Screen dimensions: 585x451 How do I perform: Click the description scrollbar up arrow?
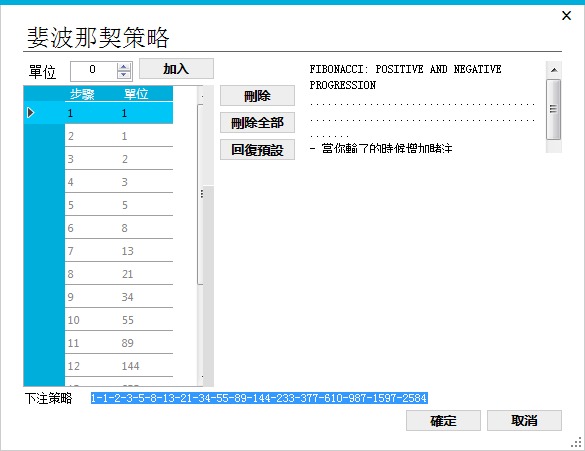pyautogui.click(x=554, y=70)
